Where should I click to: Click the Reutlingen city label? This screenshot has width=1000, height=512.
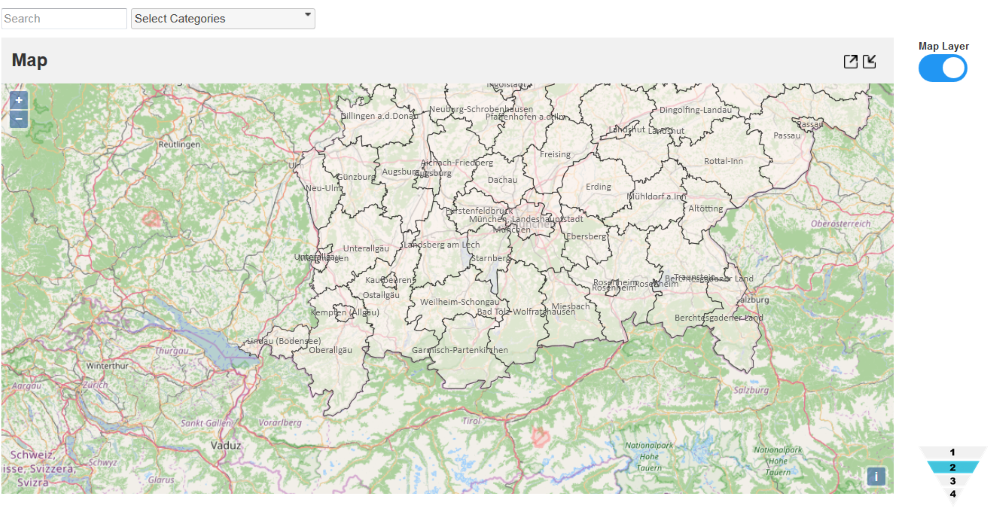pos(179,145)
